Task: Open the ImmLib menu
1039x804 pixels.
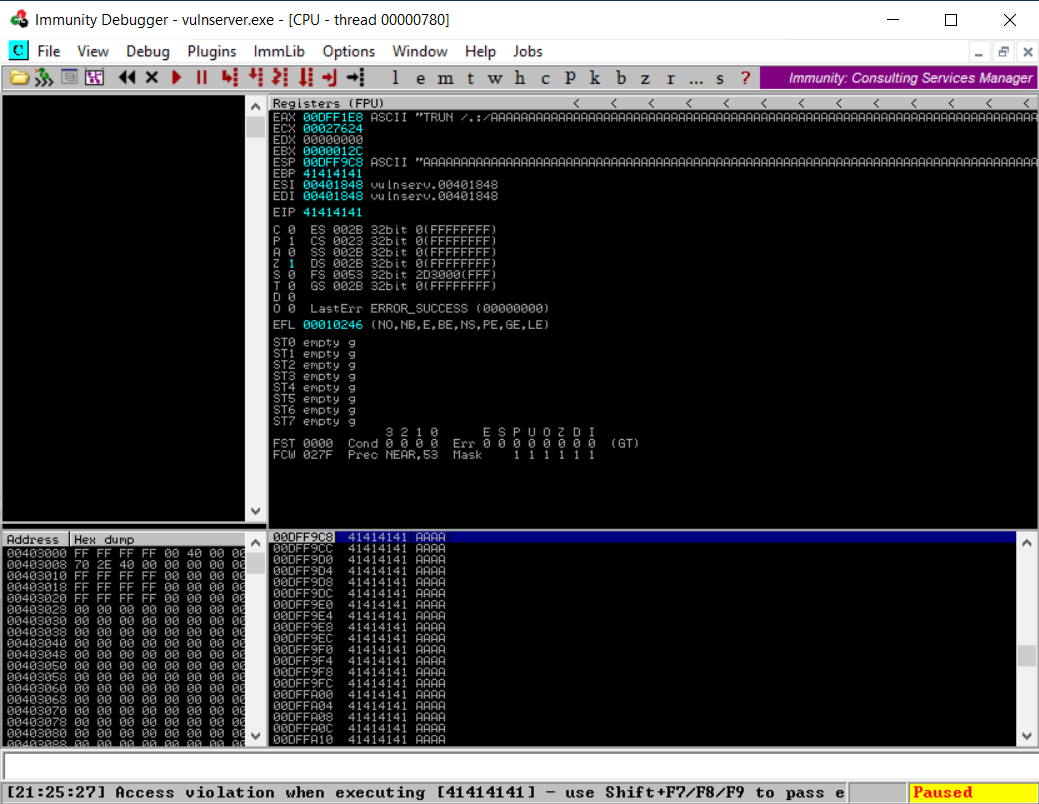Action: tap(279, 51)
